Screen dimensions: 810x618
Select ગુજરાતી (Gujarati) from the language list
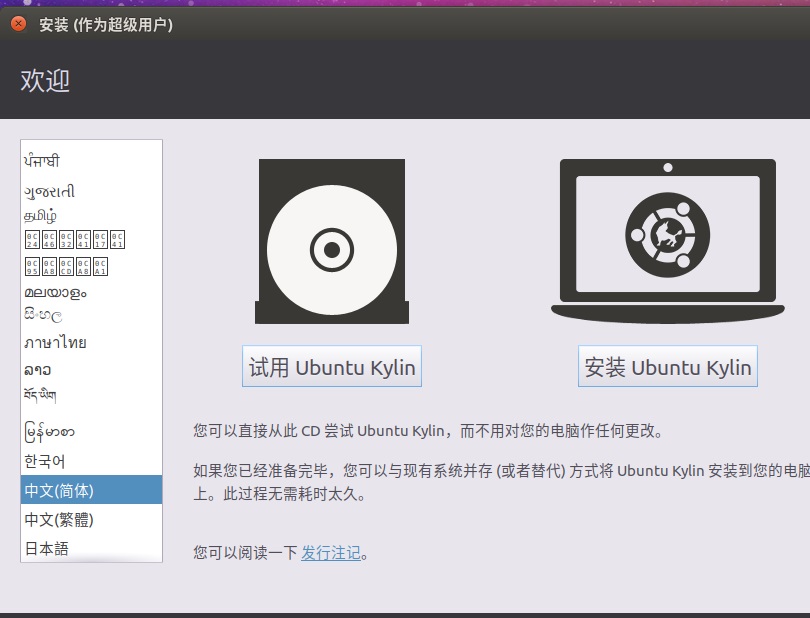pos(50,191)
